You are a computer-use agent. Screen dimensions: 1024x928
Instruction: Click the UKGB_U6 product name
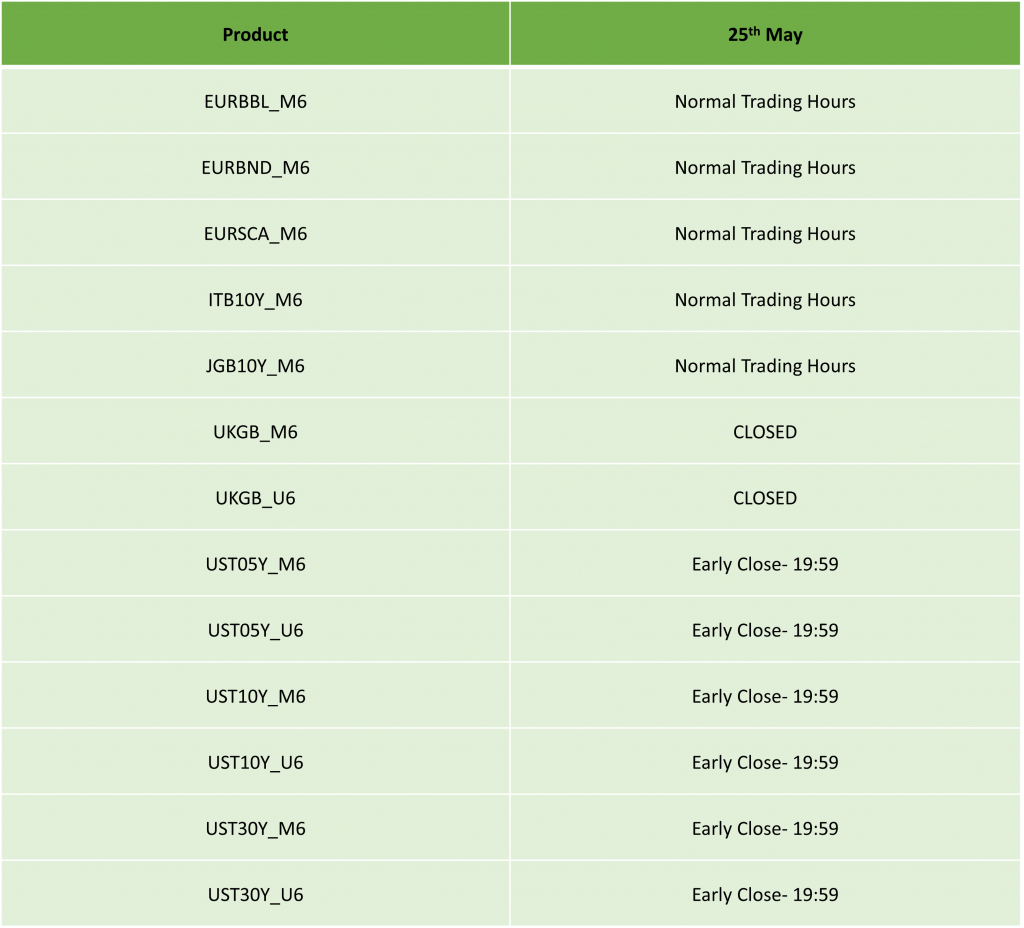tap(255, 497)
